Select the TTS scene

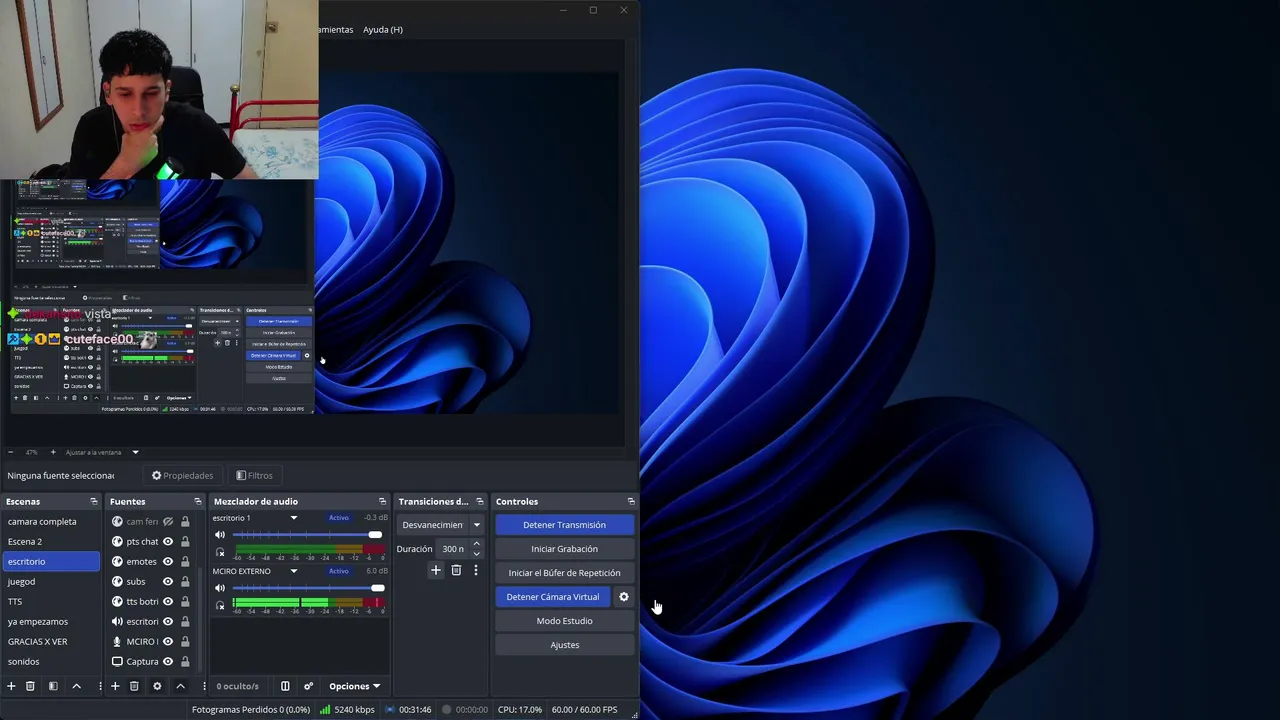(50, 601)
